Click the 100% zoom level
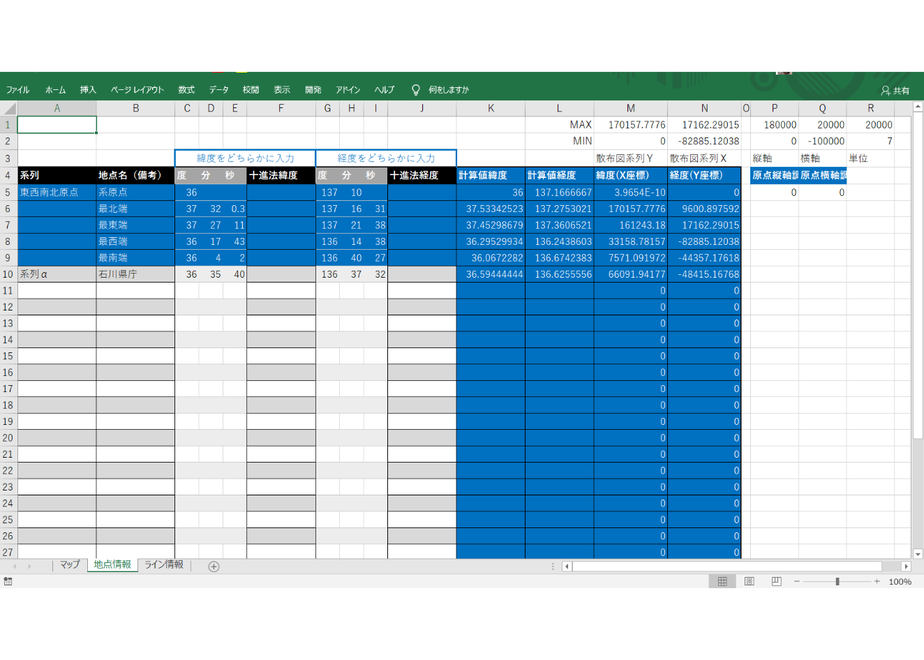The width and height of the screenshot is (924, 660). [900, 582]
